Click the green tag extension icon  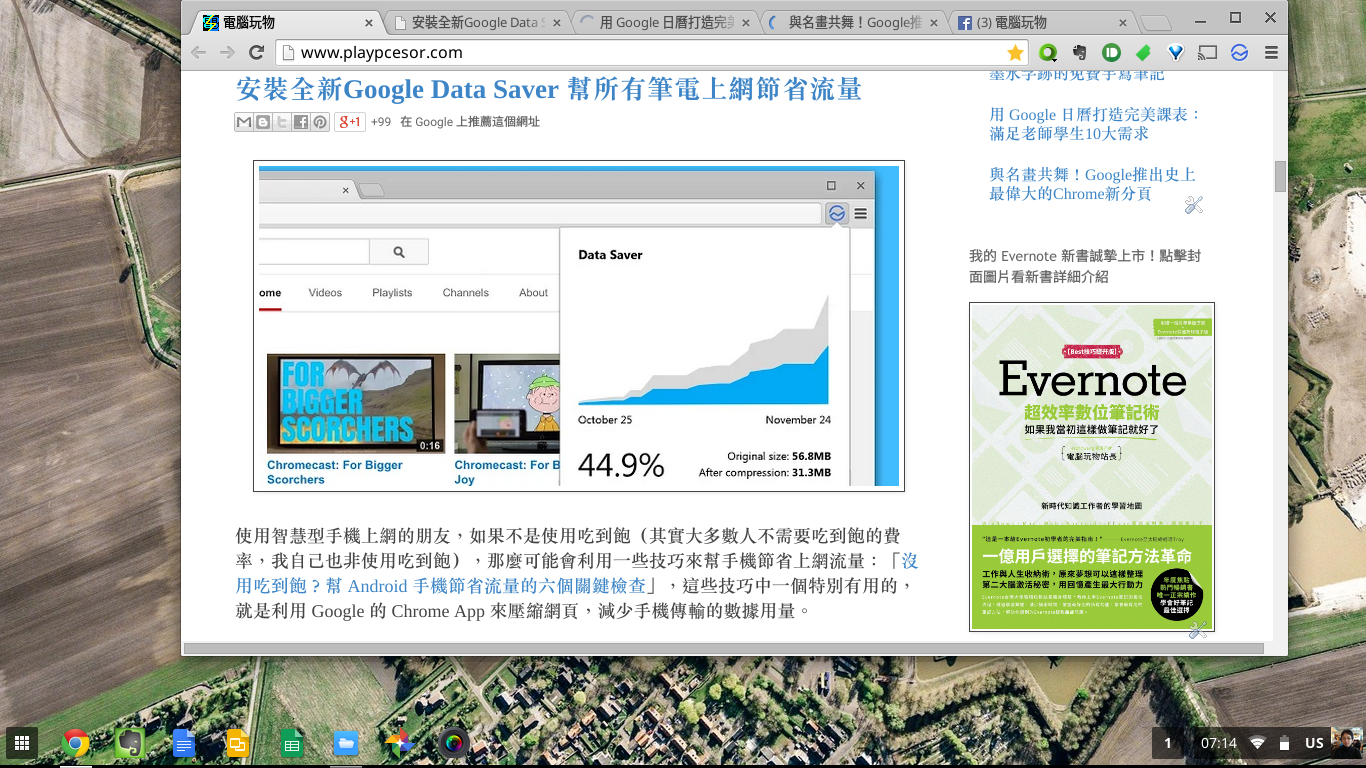pyautogui.click(x=1143, y=53)
